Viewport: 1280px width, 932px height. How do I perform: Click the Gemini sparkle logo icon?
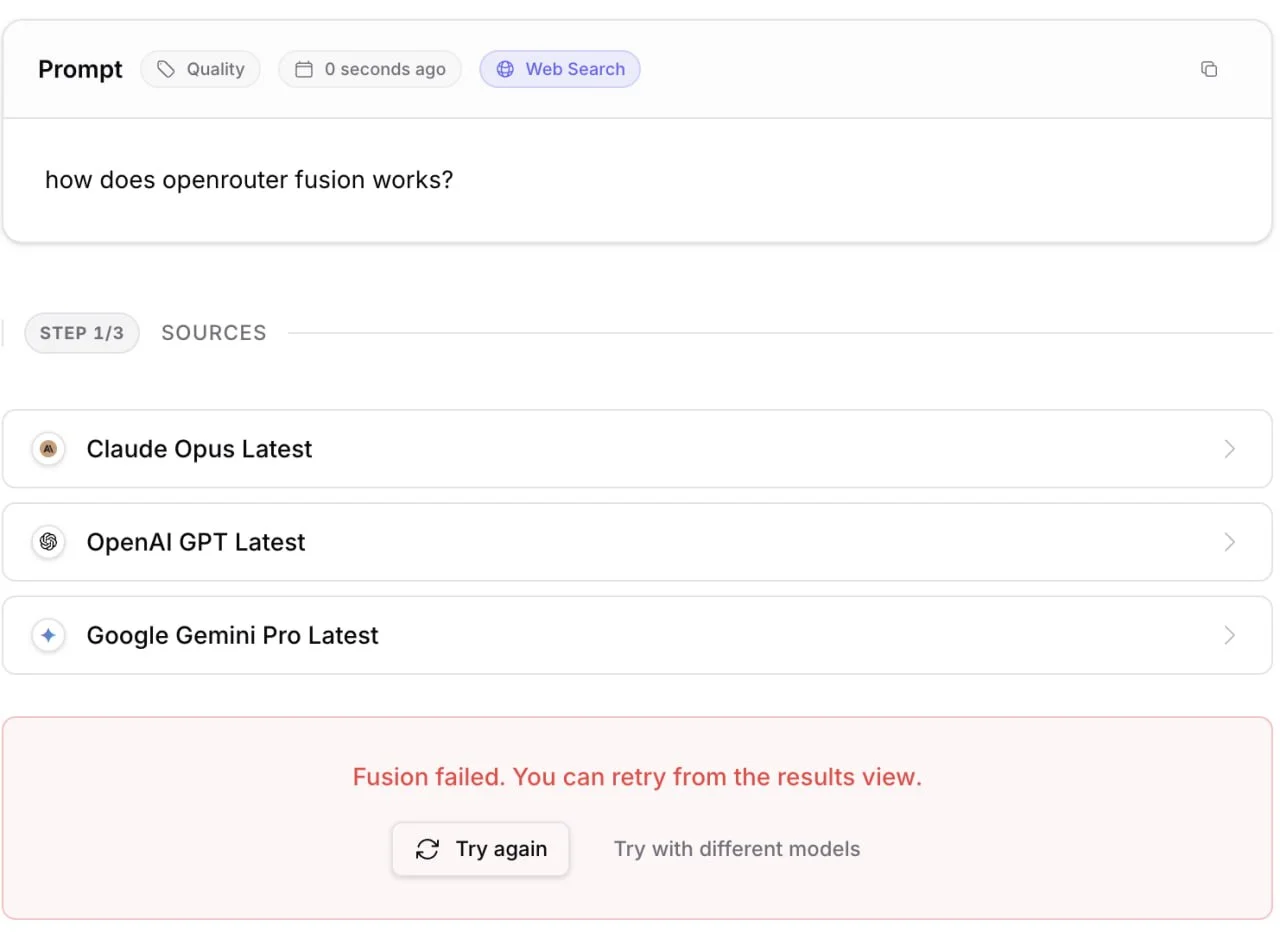pyautogui.click(x=48, y=635)
